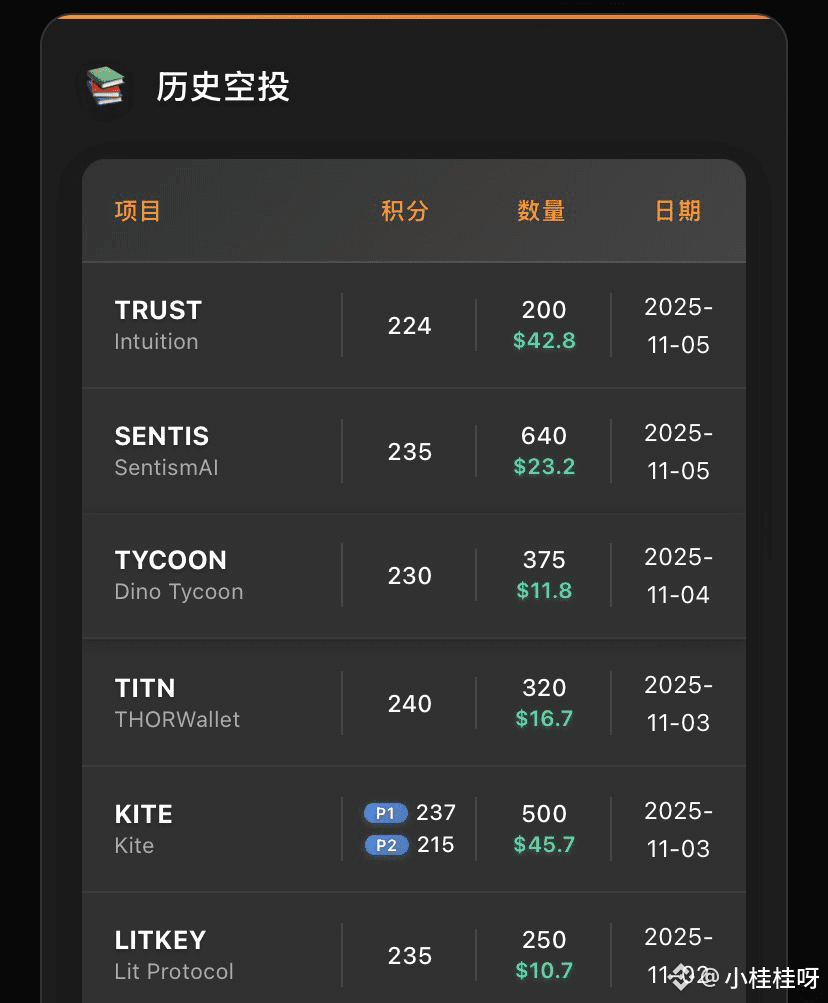Click the 日期 column header
This screenshot has height=1003, width=828.
coord(678,211)
